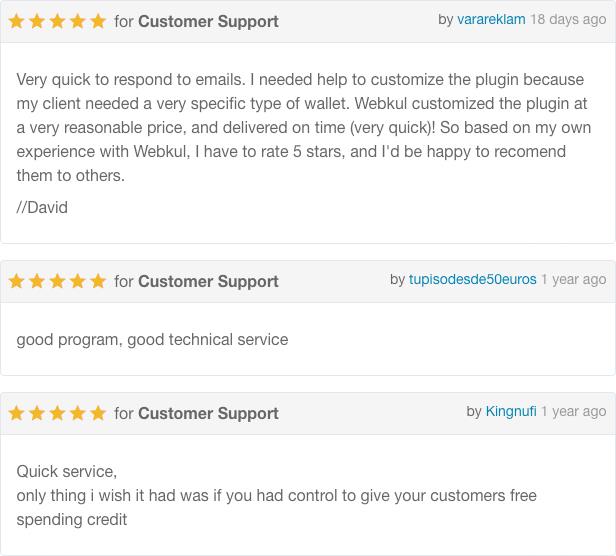Open varareklam user profile link

pos(491,19)
